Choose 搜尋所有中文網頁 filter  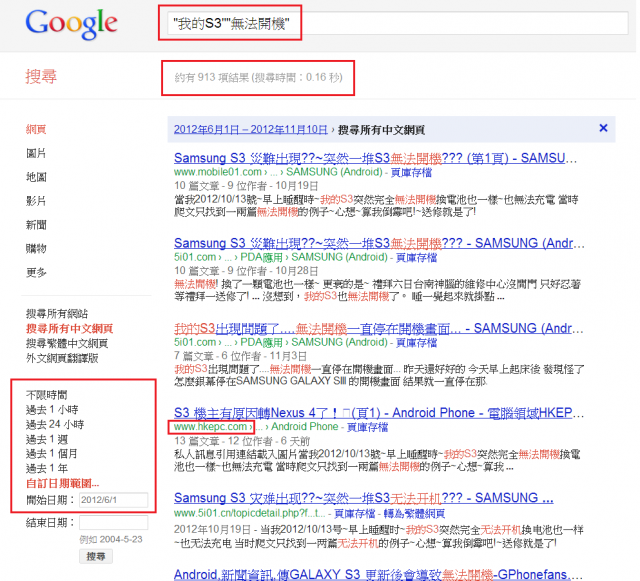(x=69, y=328)
